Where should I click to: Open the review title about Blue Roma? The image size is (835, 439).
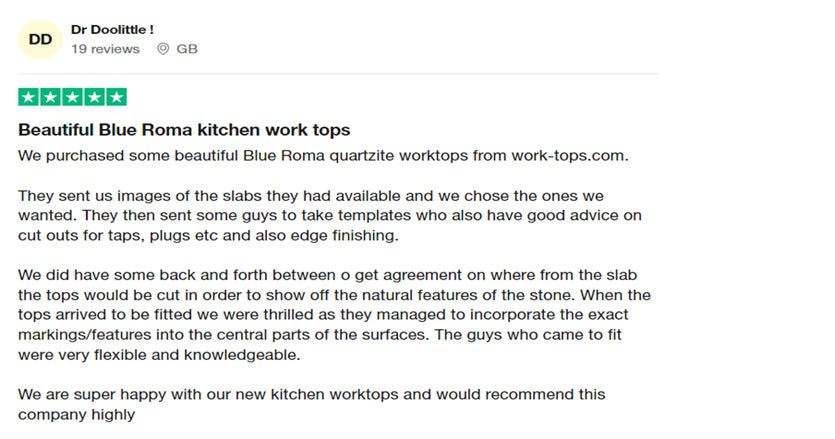click(x=184, y=130)
